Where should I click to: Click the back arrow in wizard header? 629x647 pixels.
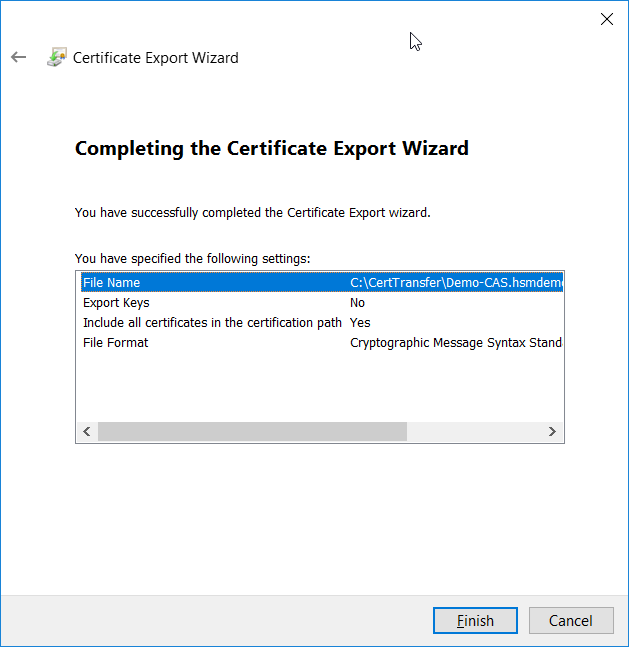pyautogui.click(x=18, y=57)
